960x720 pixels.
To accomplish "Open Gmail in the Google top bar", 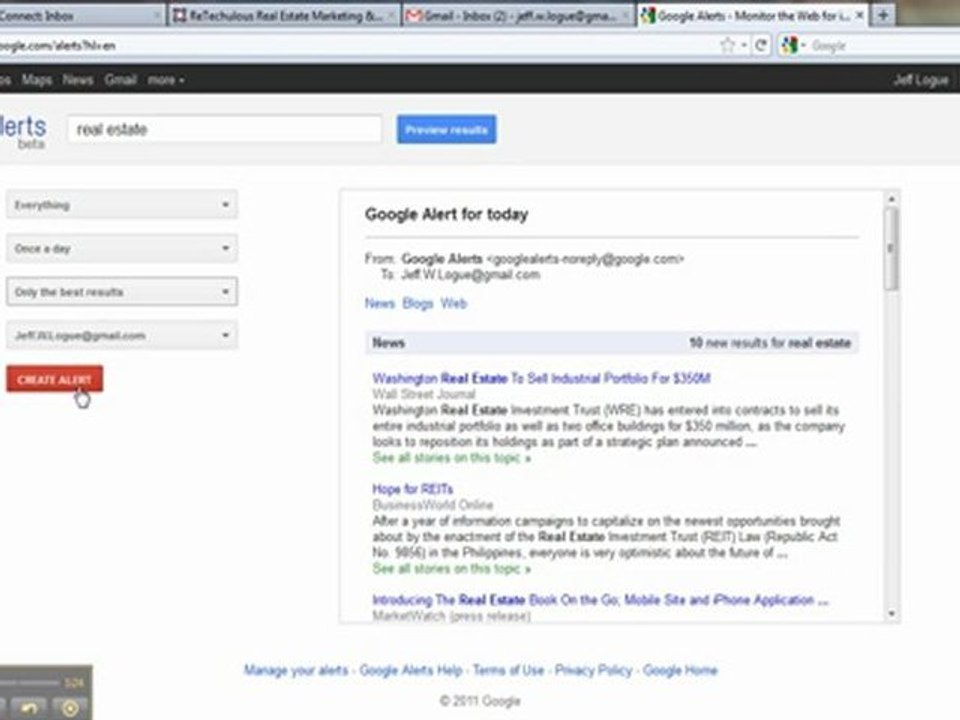I will pyautogui.click(x=120, y=80).
